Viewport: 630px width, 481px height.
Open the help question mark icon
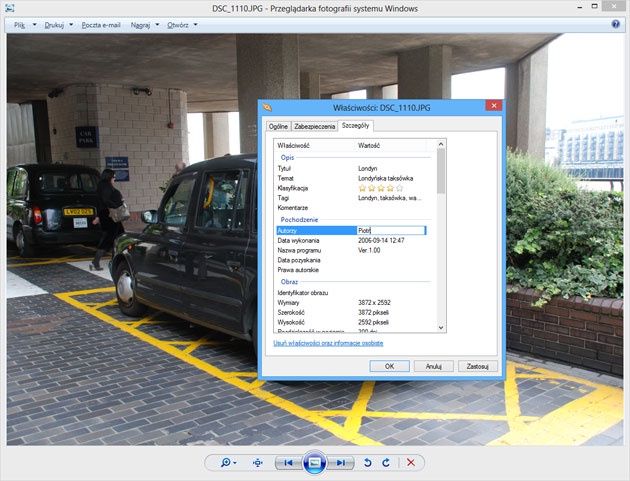pos(616,24)
